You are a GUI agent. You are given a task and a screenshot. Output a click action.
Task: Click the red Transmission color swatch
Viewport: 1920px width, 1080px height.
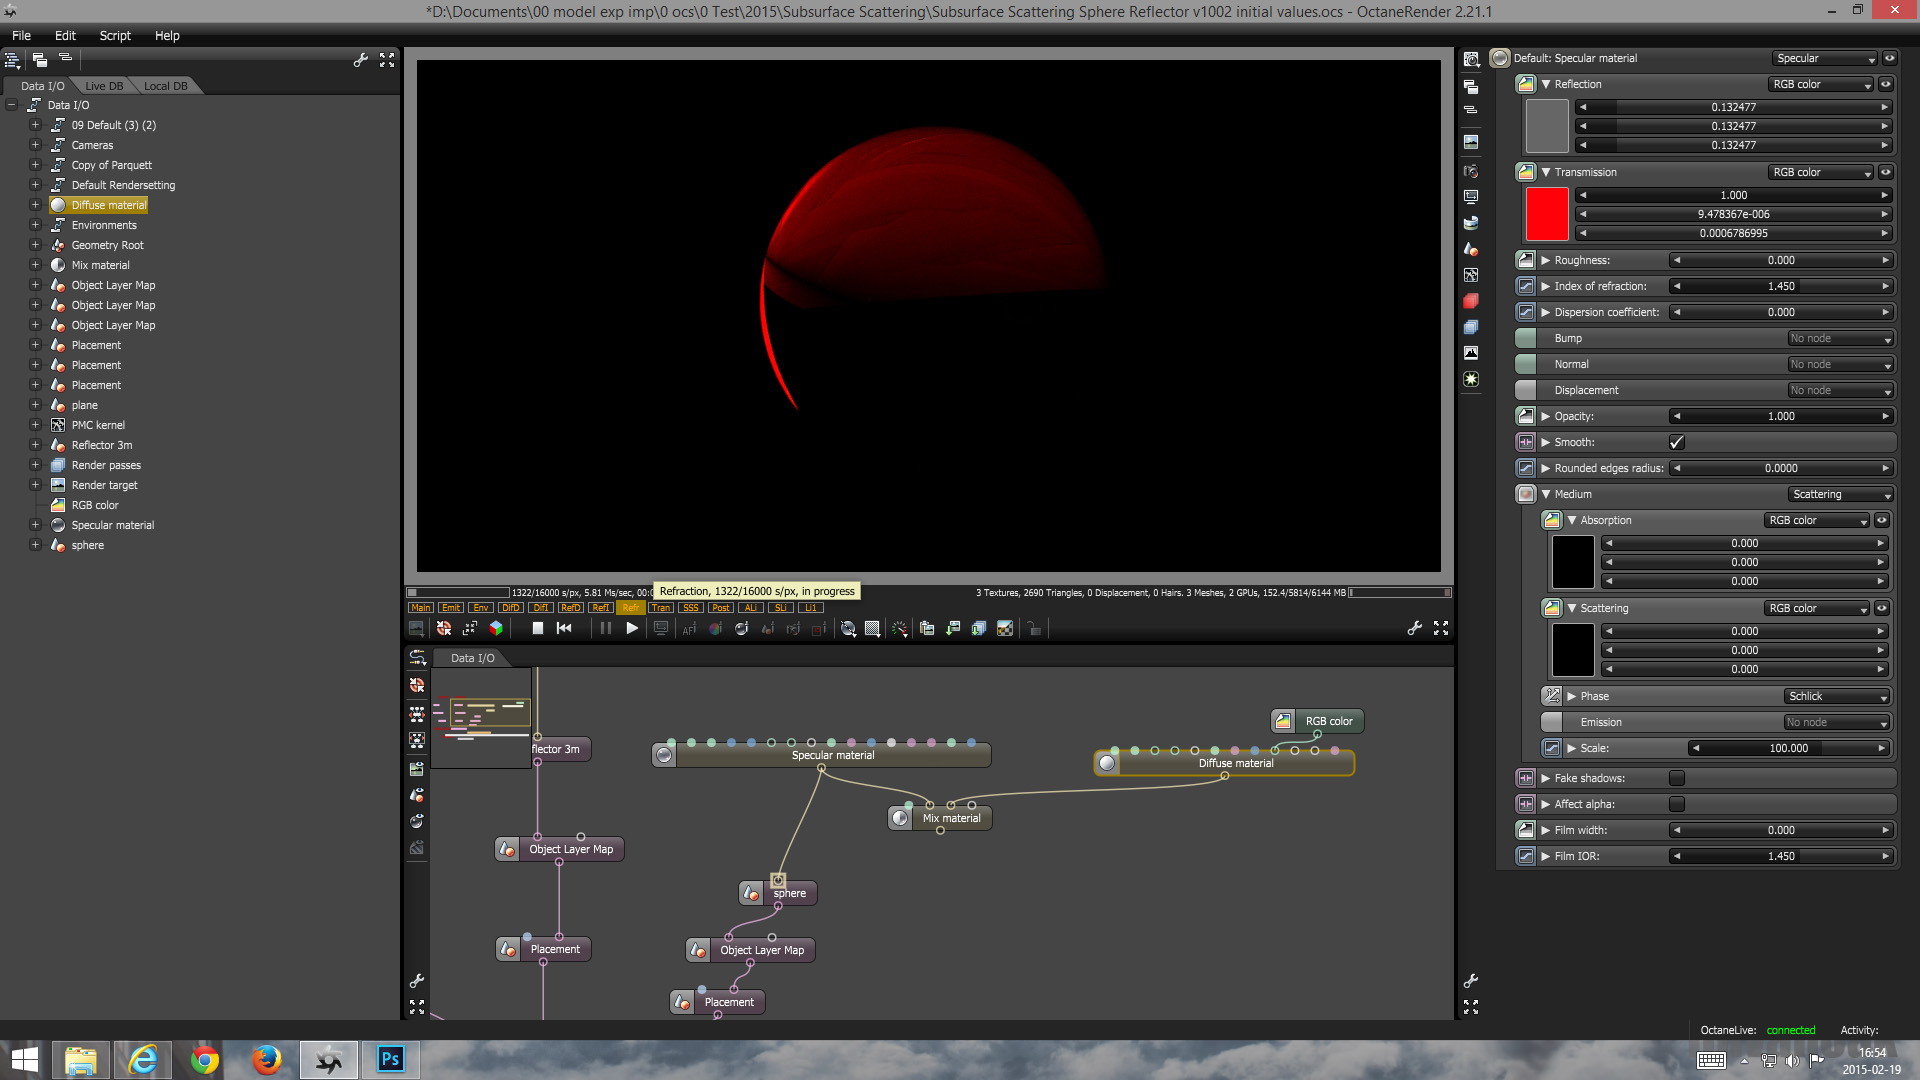tap(1546, 214)
